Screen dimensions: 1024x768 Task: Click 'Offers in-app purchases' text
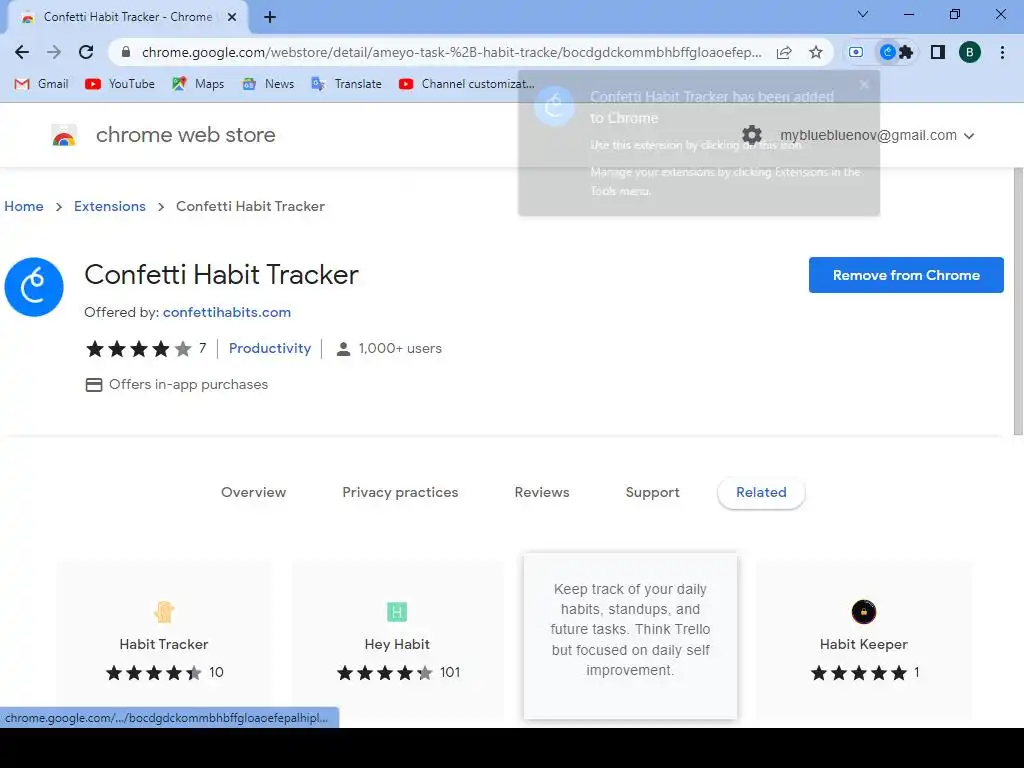(x=188, y=384)
